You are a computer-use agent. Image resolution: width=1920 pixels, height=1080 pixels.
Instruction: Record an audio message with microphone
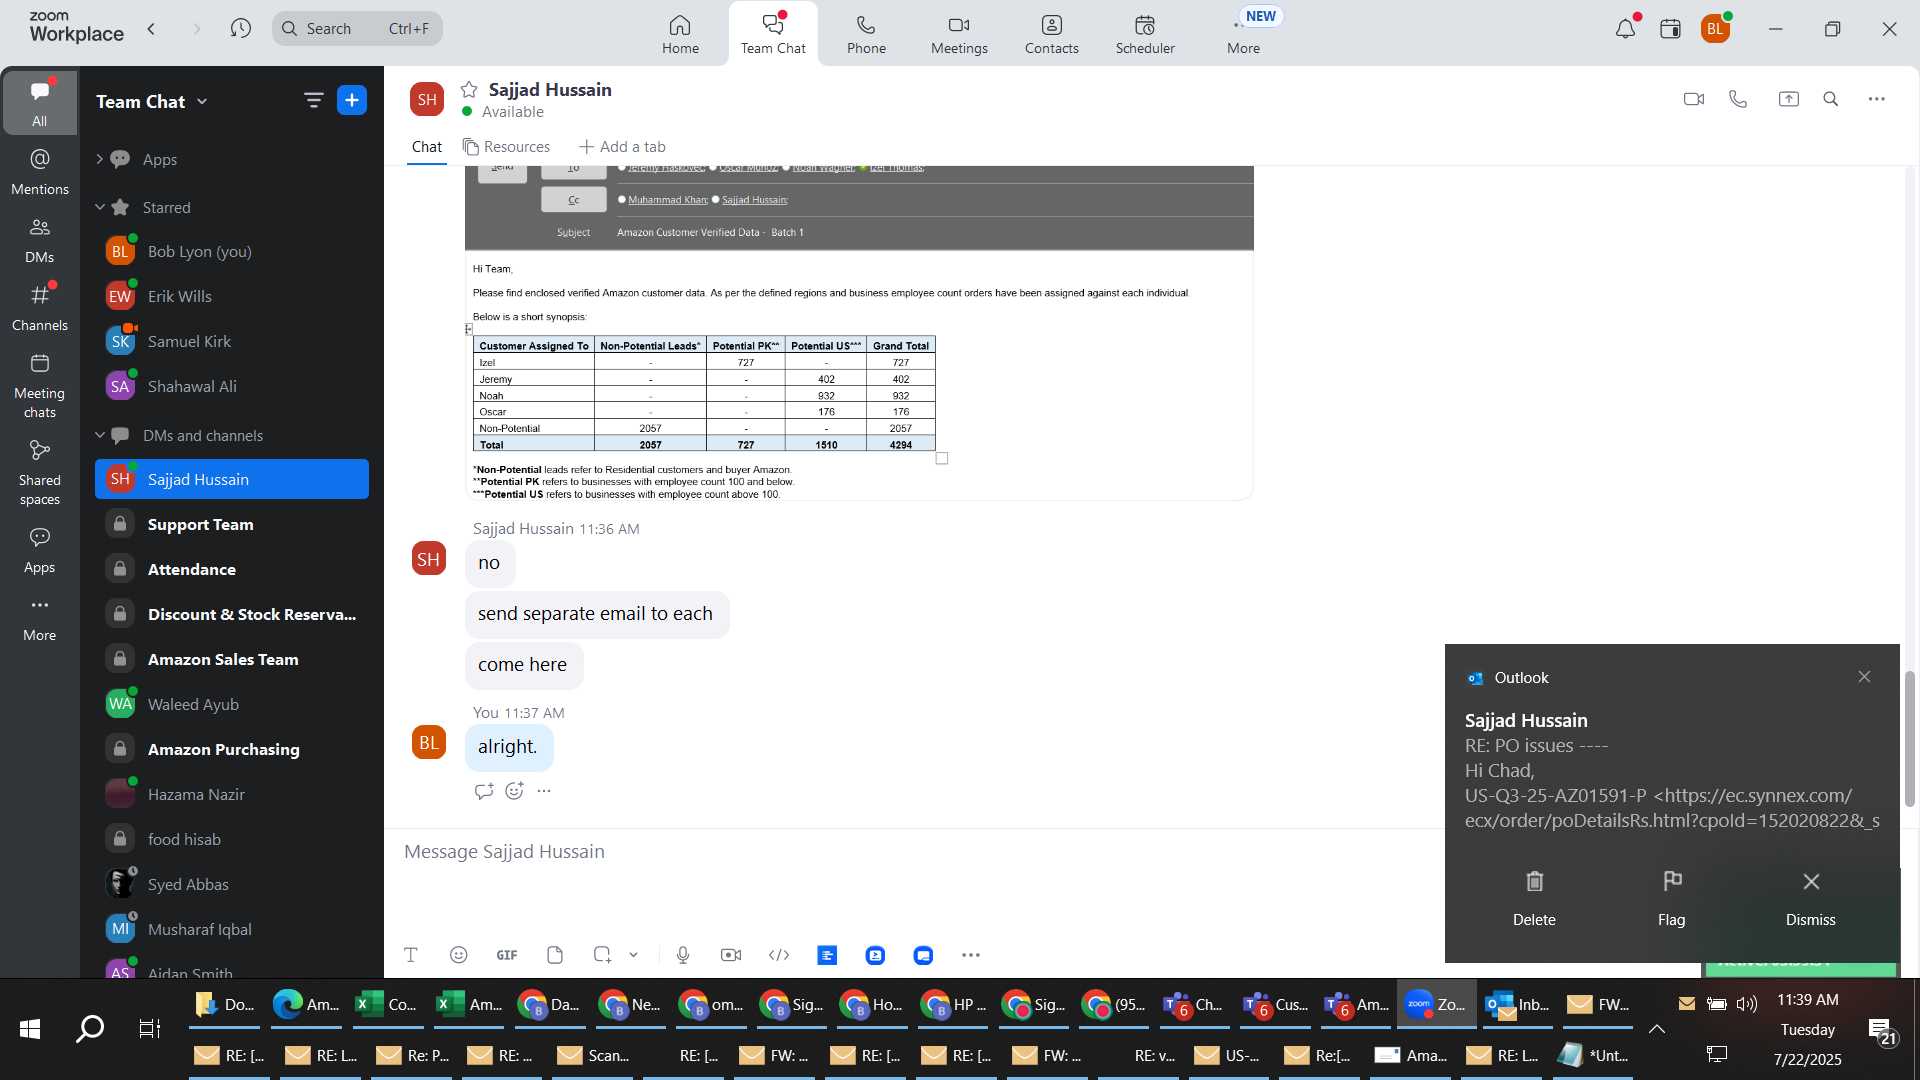click(x=683, y=955)
